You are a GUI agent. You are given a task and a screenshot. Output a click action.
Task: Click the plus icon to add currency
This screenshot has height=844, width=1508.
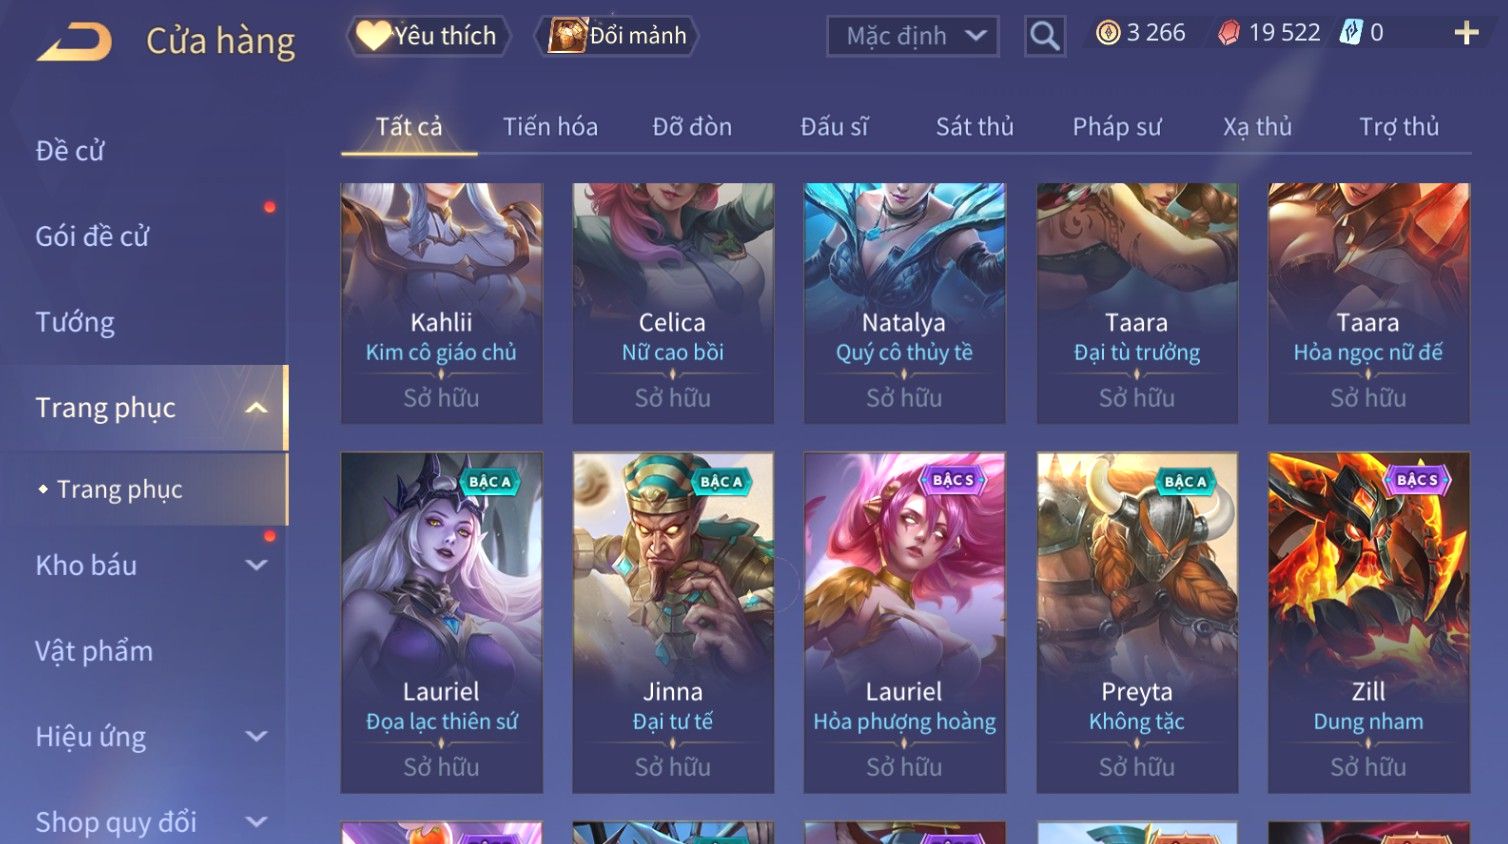[1466, 33]
